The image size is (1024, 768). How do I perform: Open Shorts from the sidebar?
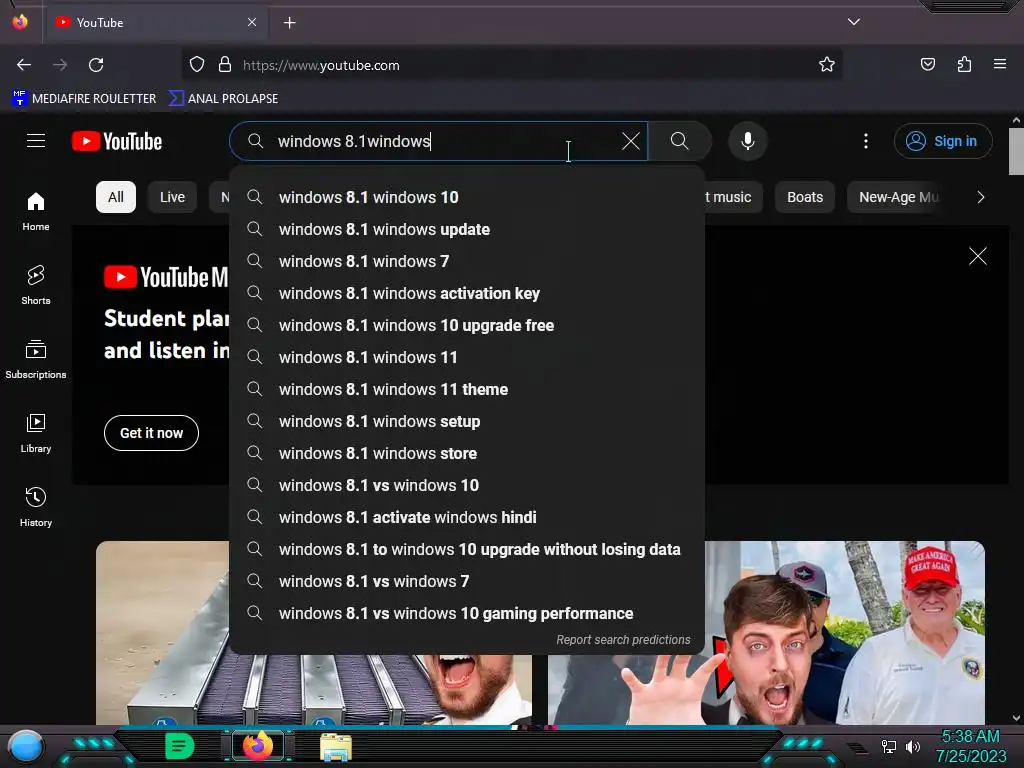point(36,285)
